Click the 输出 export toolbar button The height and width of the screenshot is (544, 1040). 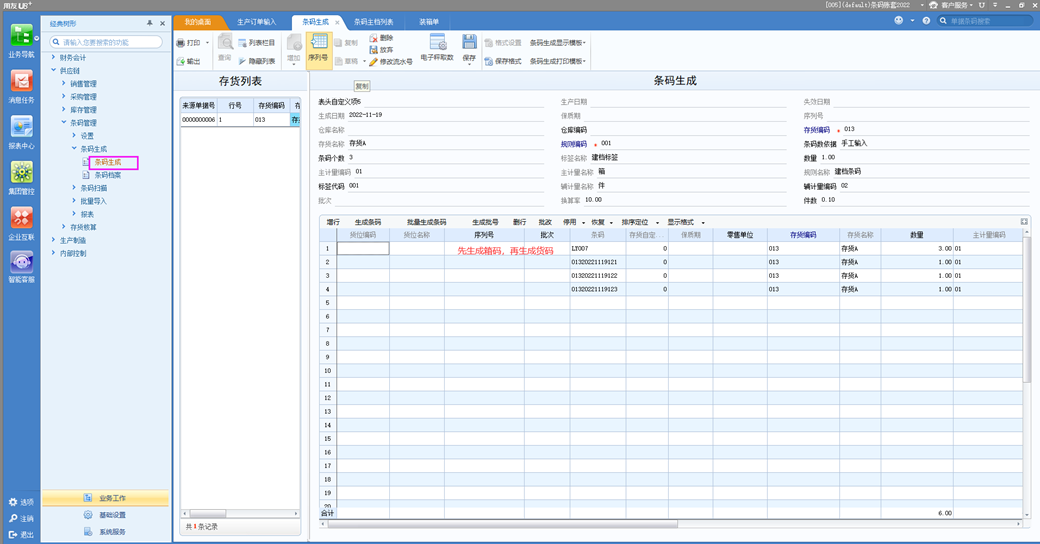(188, 61)
